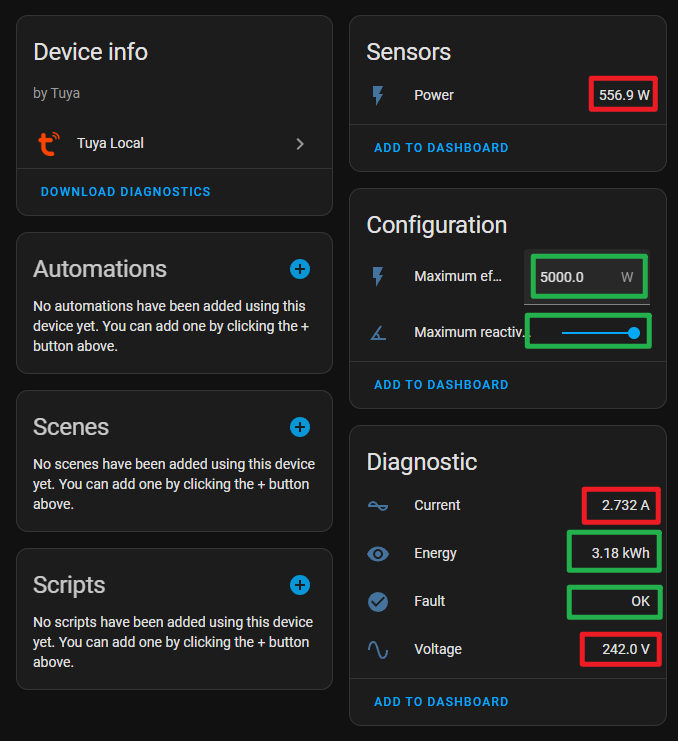Click the Energy eye icon
This screenshot has width=678, height=741.
378,554
